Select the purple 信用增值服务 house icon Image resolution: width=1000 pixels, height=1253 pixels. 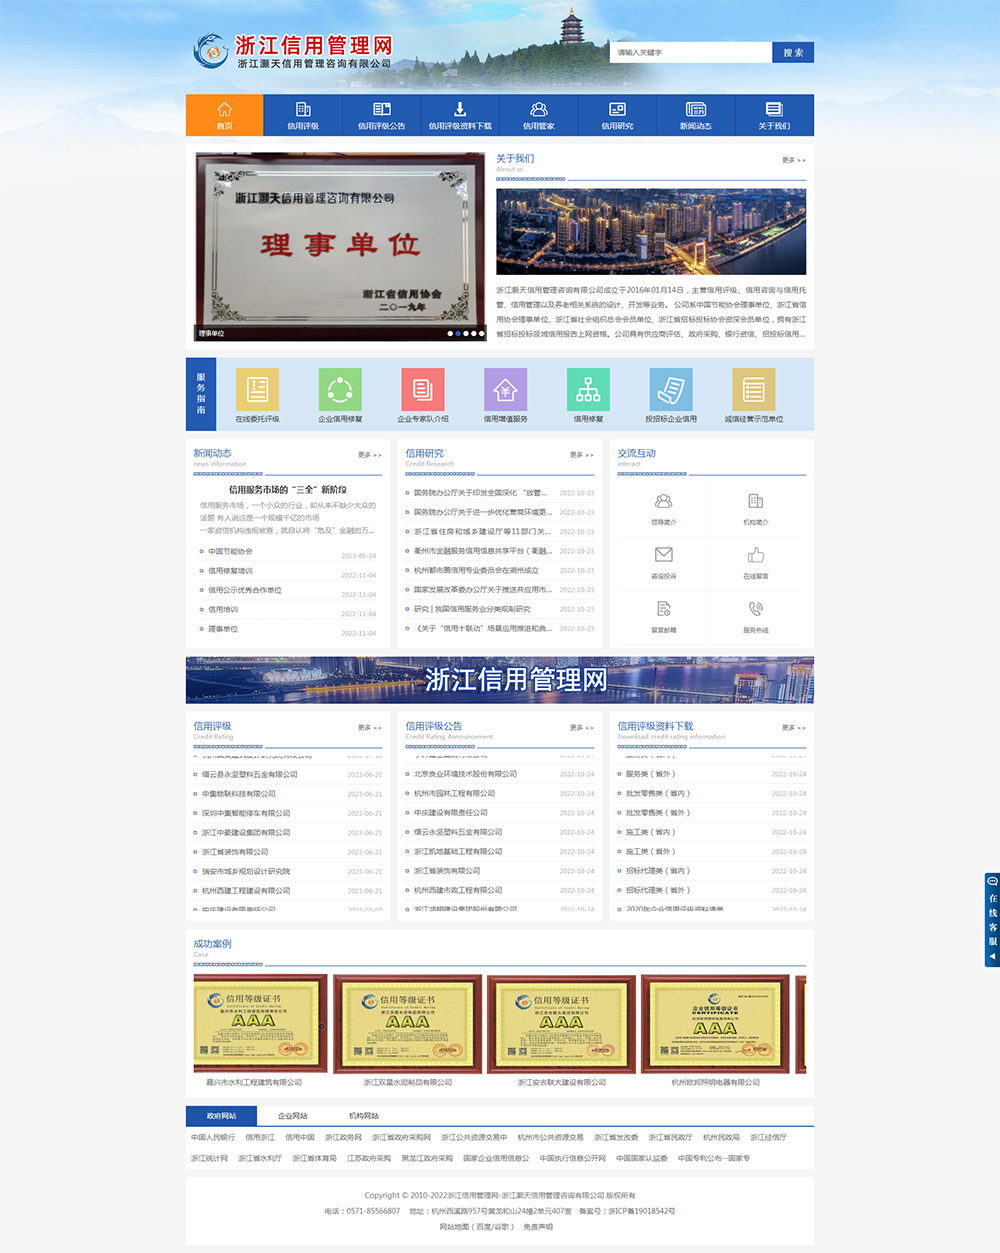(505, 390)
